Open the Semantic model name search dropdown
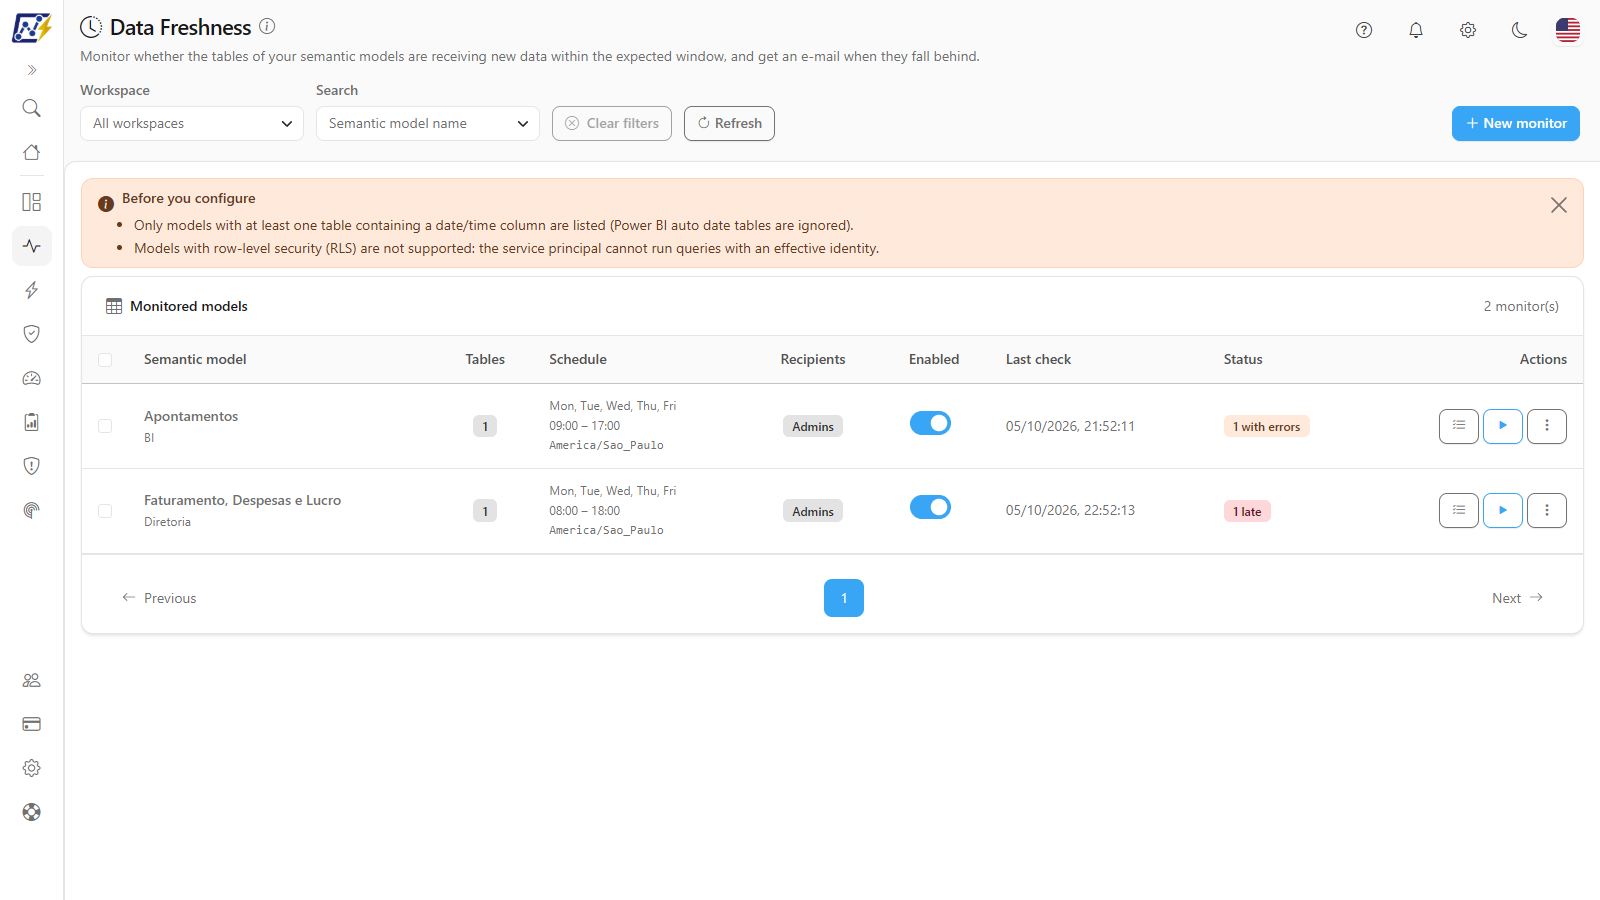The height and width of the screenshot is (900, 1600). tap(428, 123)
